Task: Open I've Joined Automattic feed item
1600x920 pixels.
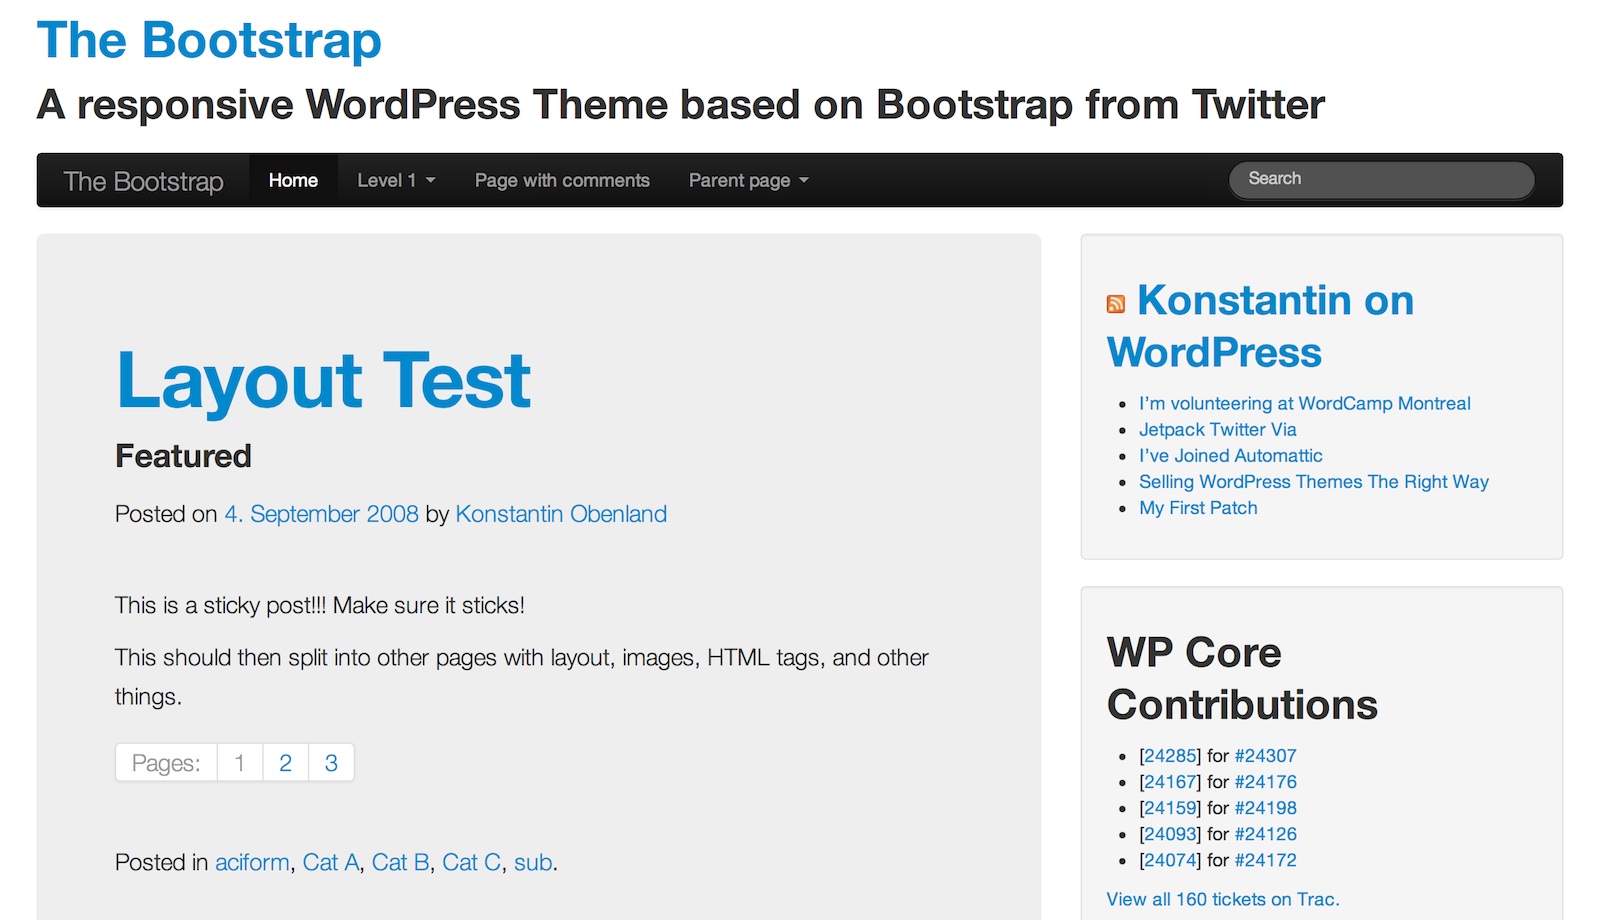Action: (1230, 456)
